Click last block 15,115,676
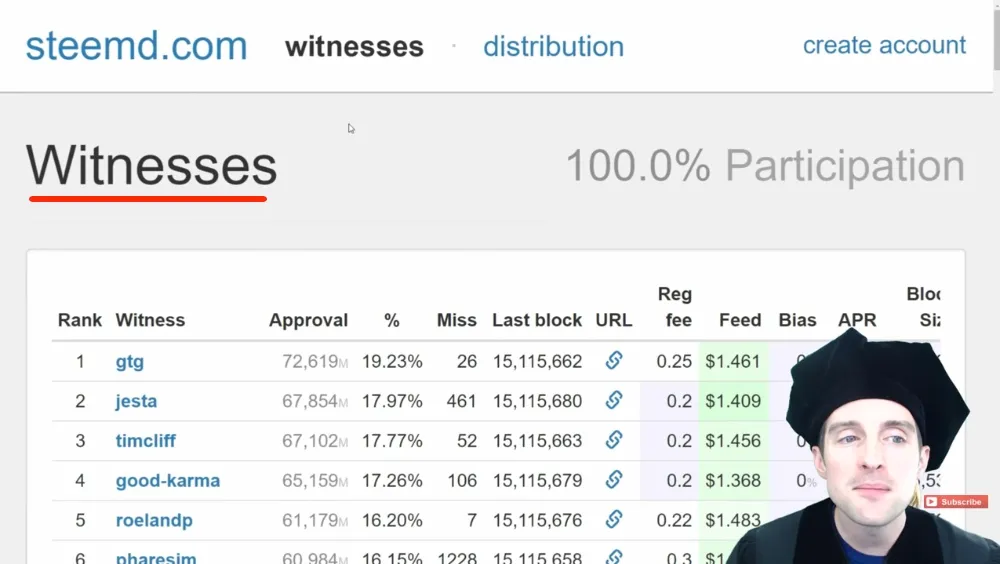The image size is (1000, 564). point(538,520)
